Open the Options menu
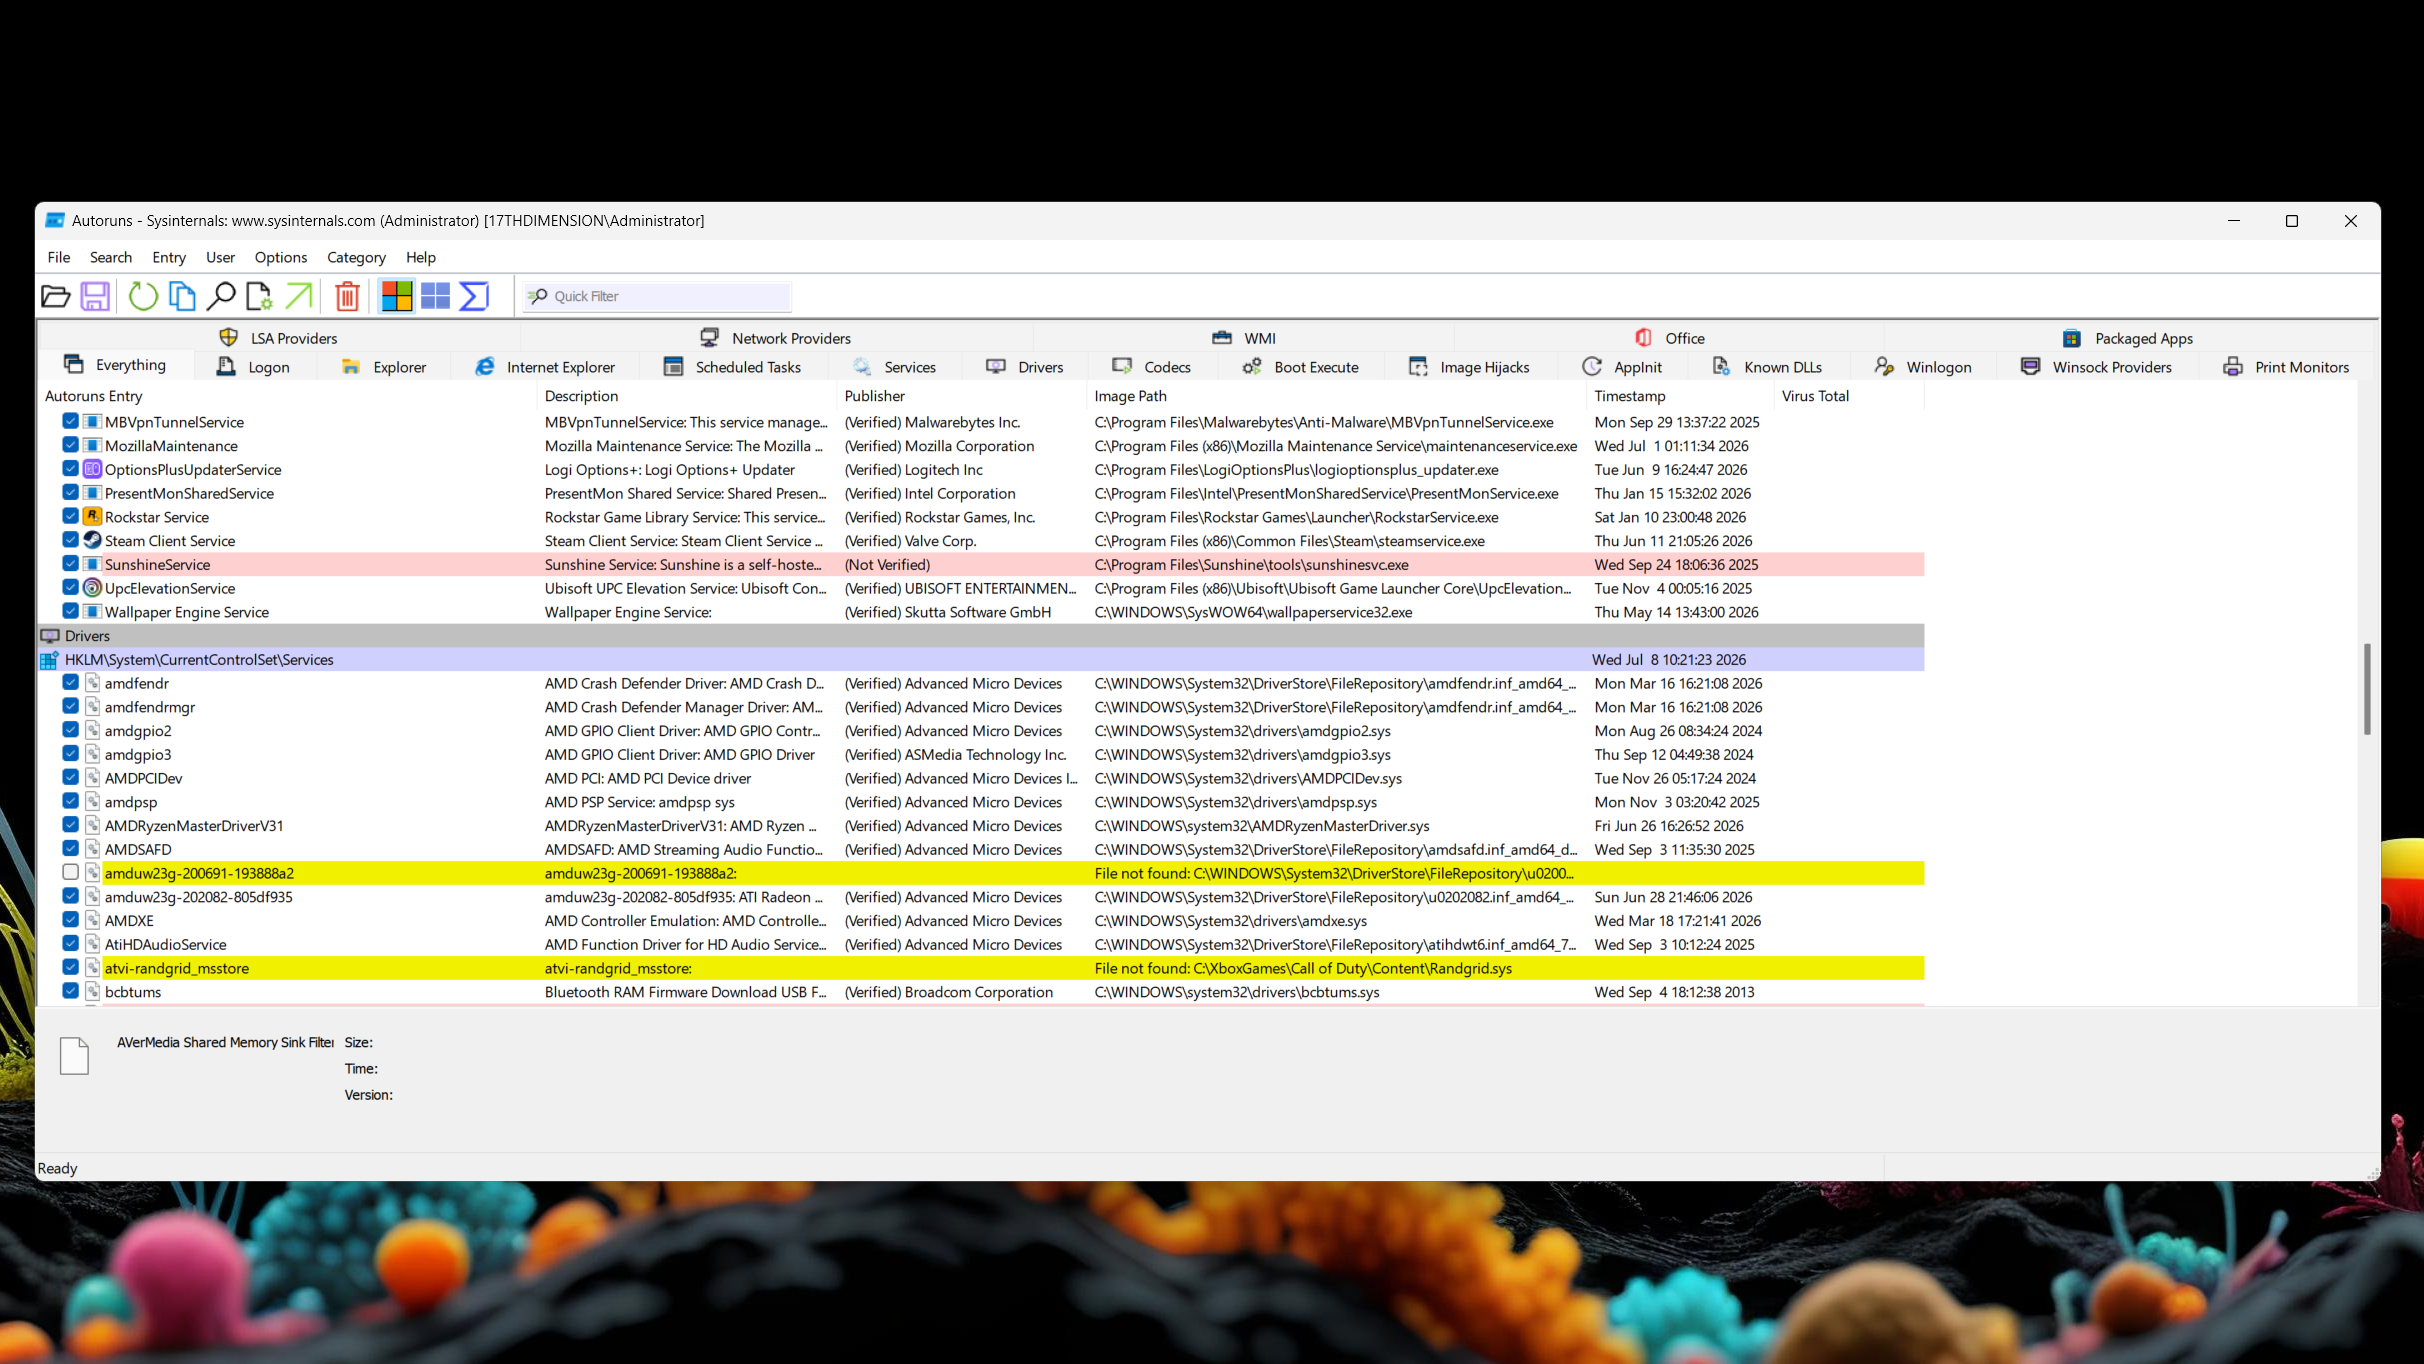The height and width of the screenshot is (1364, 2424). (281, 257)
